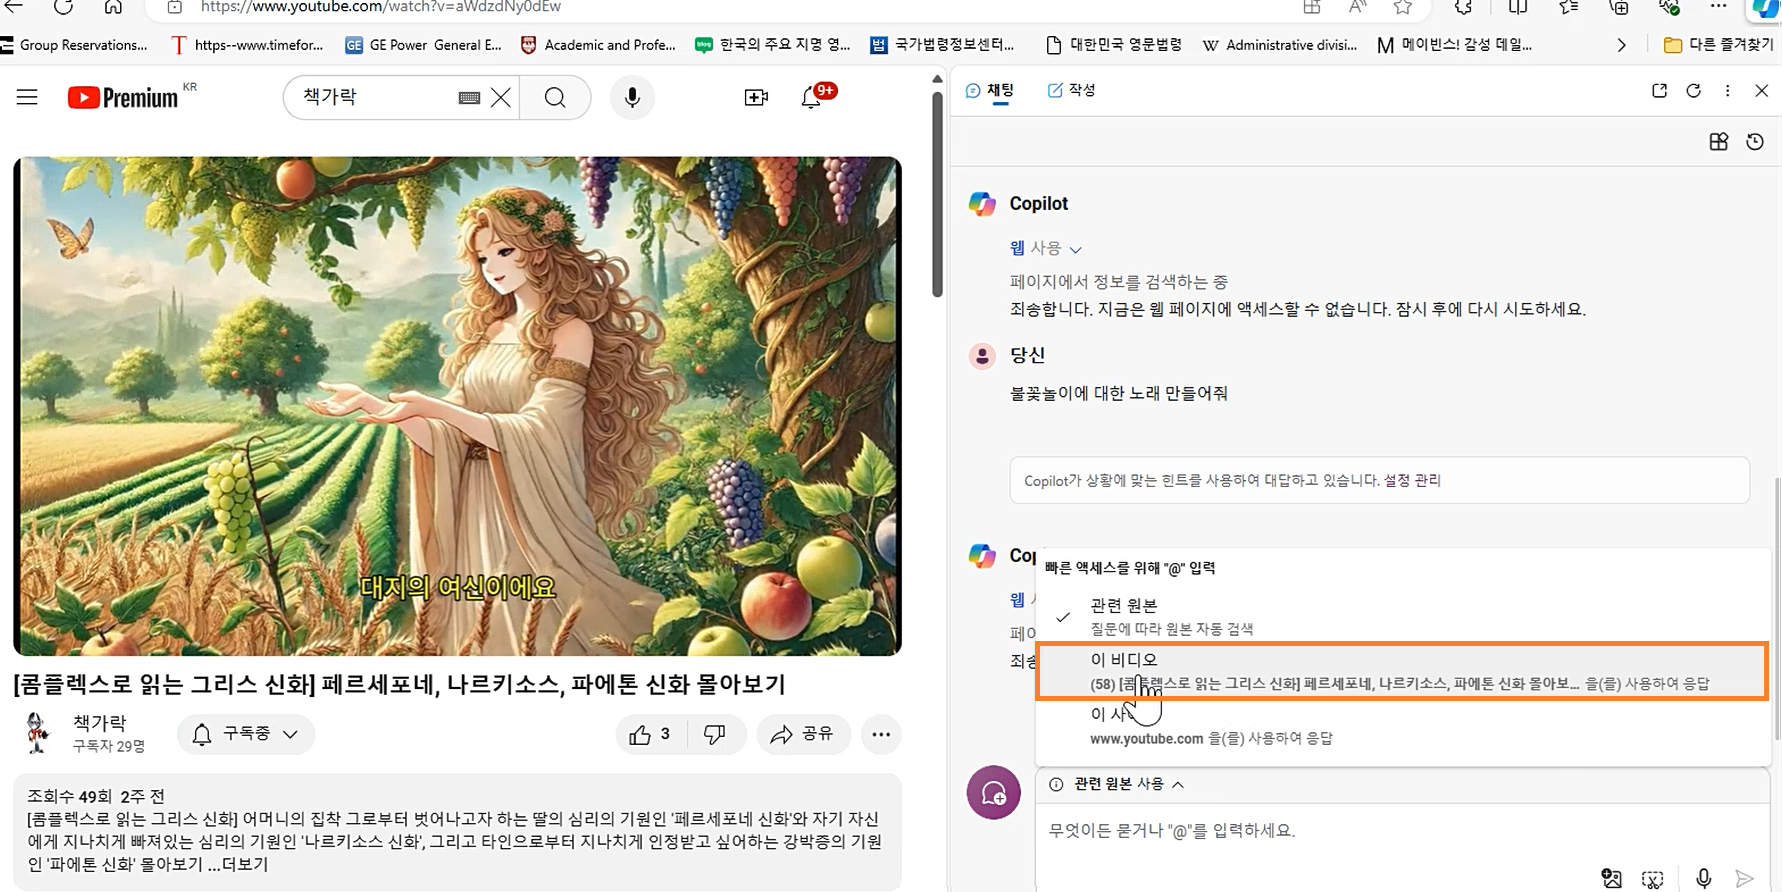This screenshot has height=892, width=1782.
Task: Refresh the browser page
Action: (63, 7)
